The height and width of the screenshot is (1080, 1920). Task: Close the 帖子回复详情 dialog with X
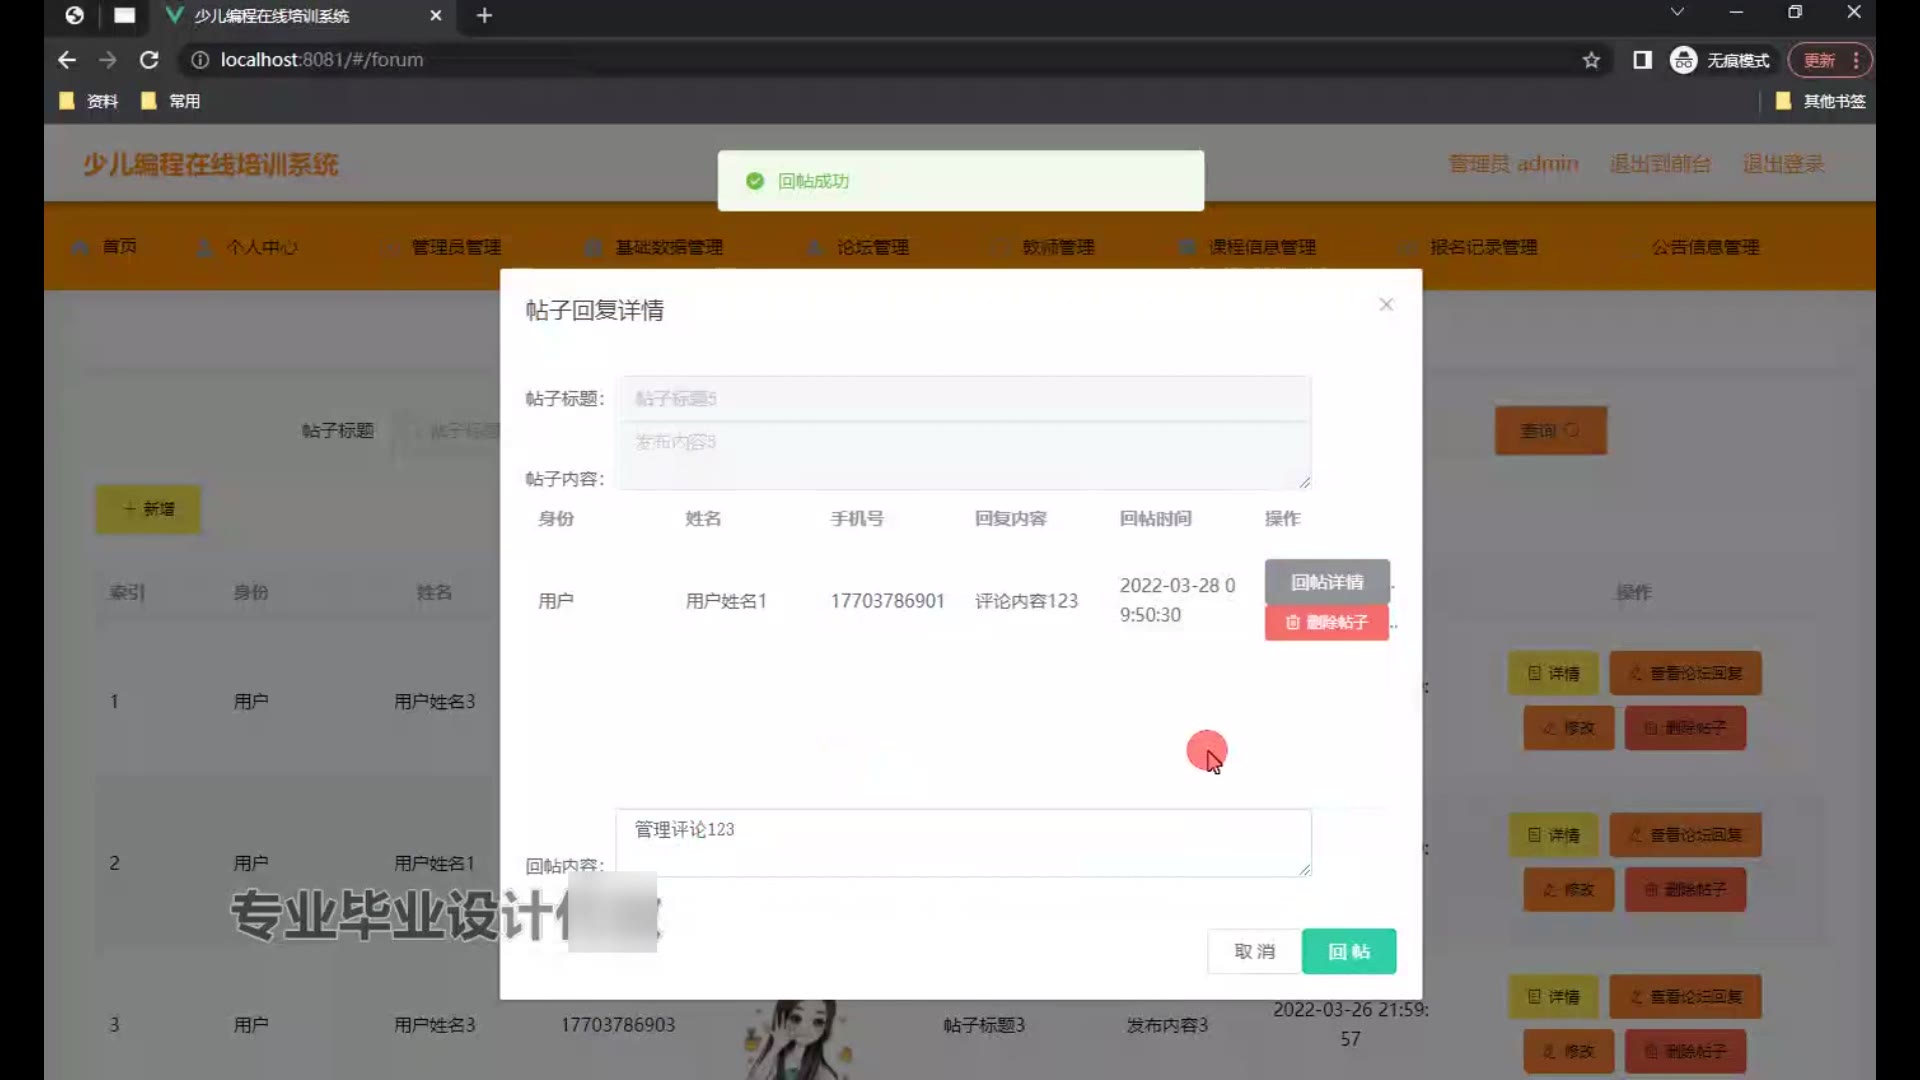(x=1386, y=304)
